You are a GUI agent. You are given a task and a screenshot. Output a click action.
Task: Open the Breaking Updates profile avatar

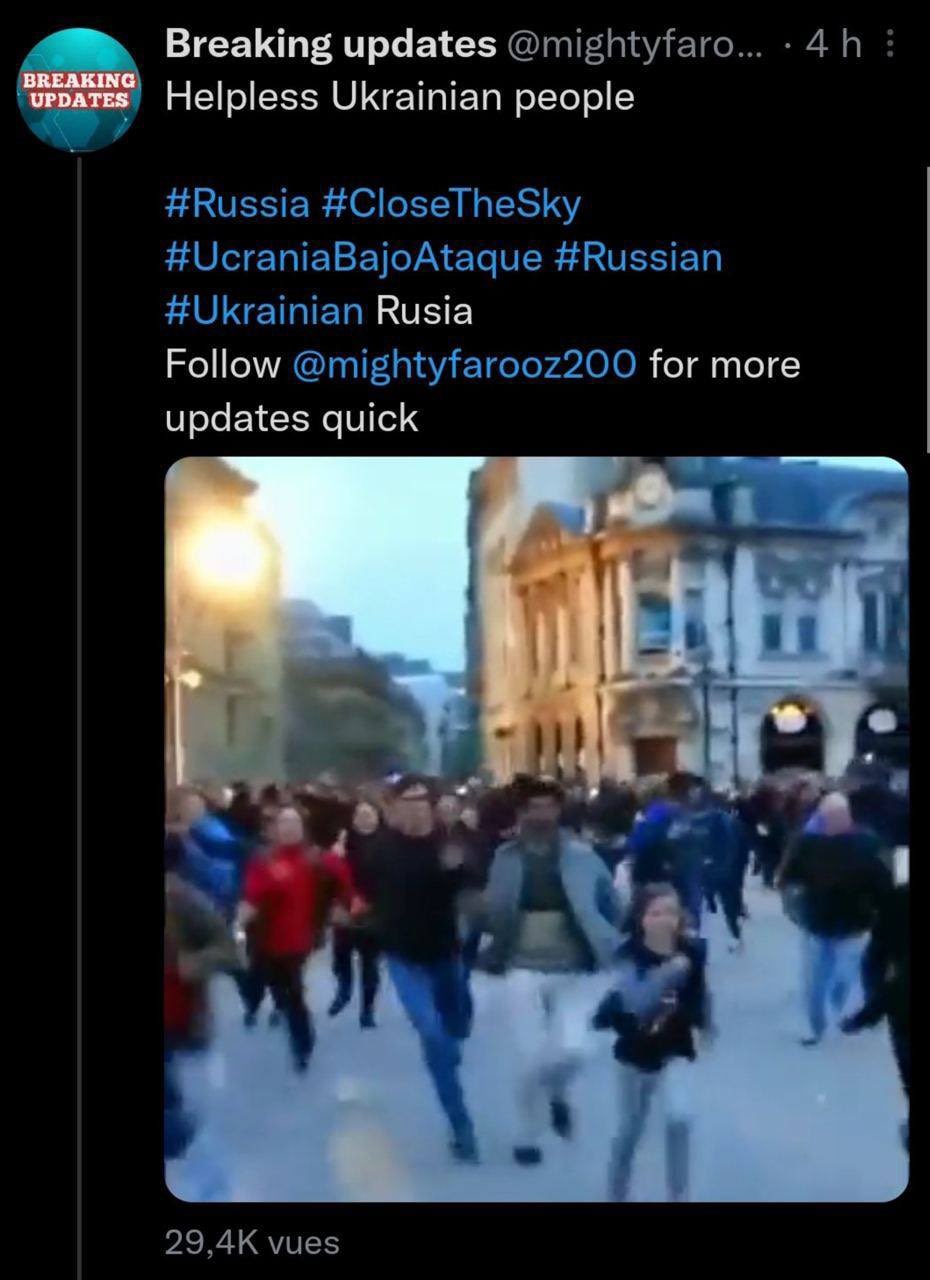79,89
